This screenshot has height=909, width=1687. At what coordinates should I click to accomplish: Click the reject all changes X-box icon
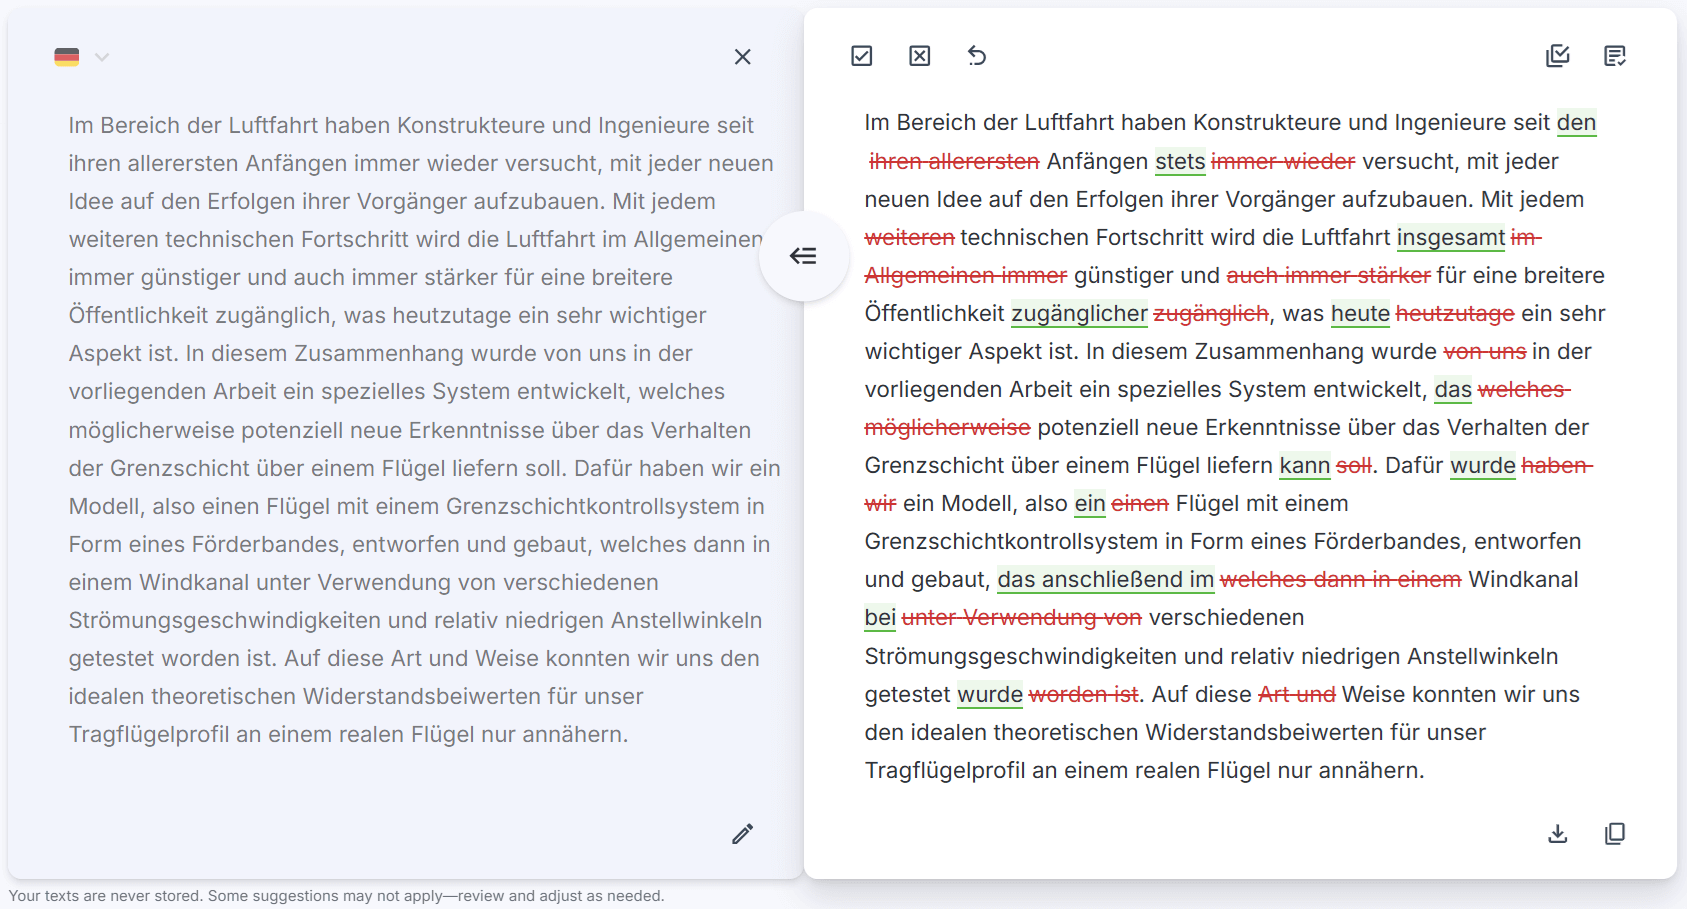[920, 56]
